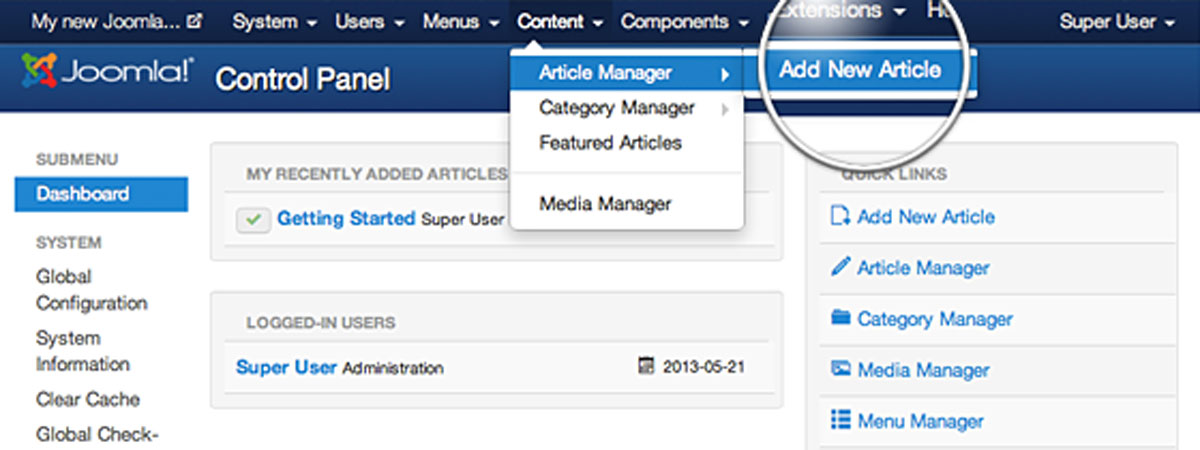Screen dimensions: 1200x450
Task: Toggle published checkmark for Getting Started
Action: coord(254,219)
